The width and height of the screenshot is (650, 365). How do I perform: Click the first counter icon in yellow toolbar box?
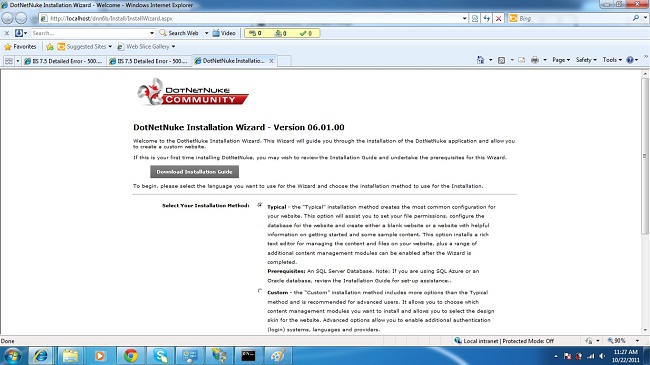(x=255, y=33)
